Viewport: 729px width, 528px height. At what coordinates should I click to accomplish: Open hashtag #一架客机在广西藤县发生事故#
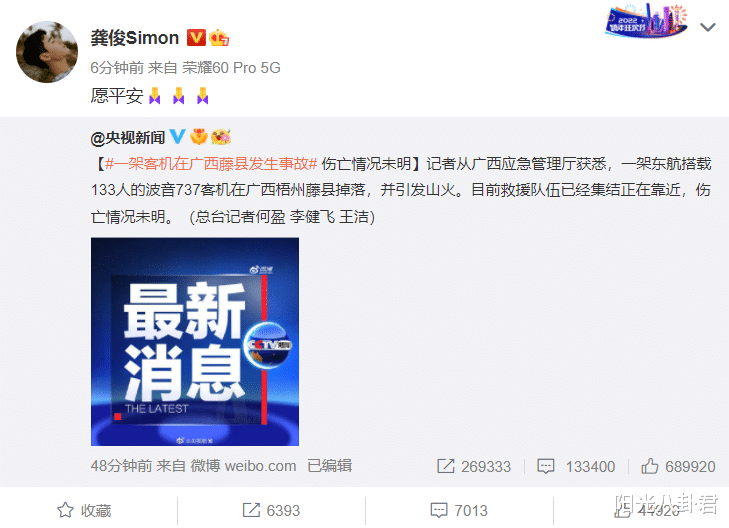point(211,164)
